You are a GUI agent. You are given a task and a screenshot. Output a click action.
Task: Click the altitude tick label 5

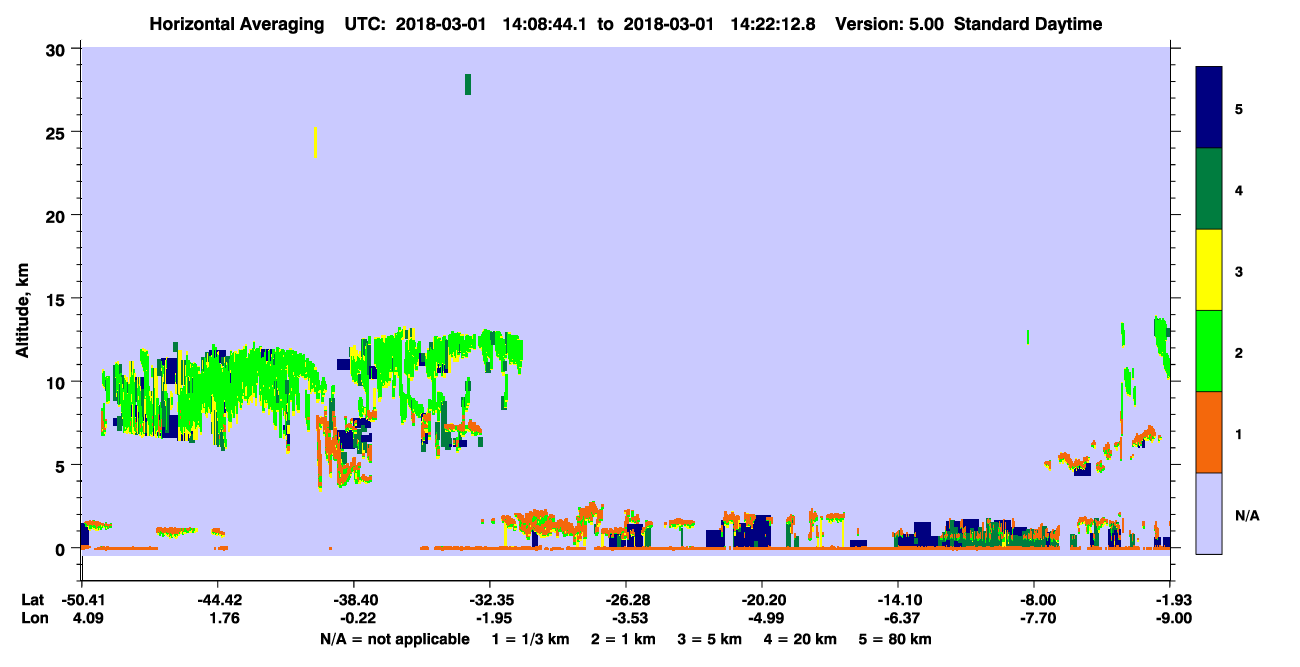click(63, 465)
